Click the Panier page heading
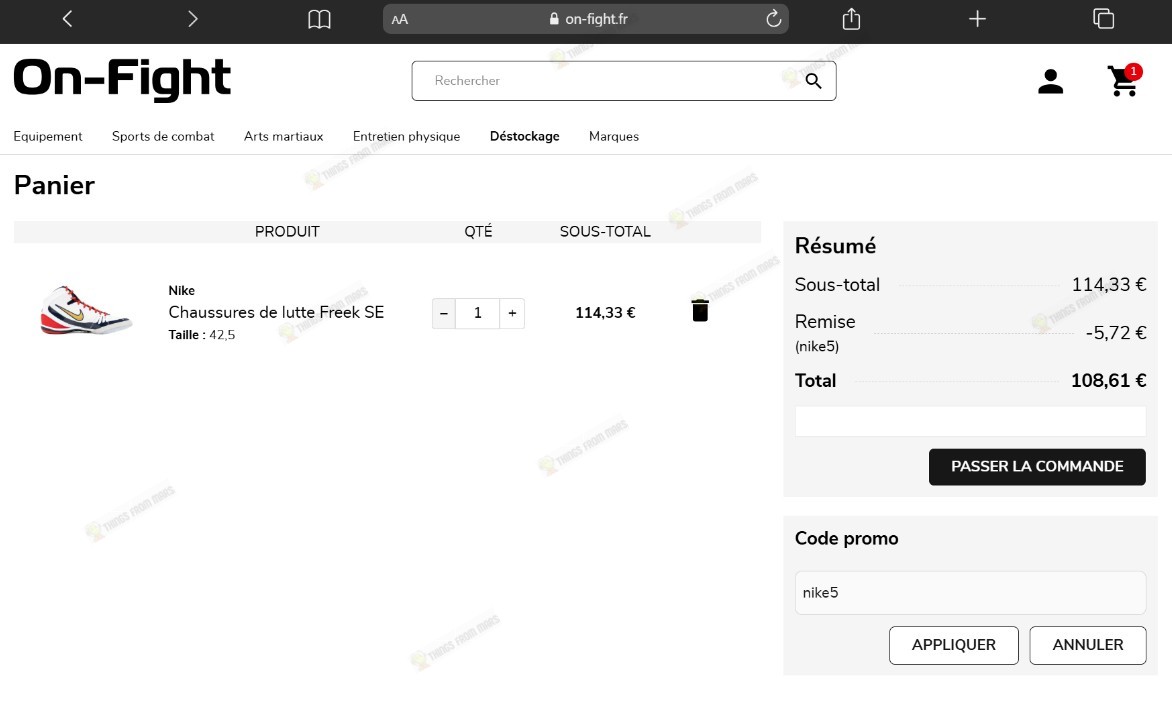 [55, 185]
